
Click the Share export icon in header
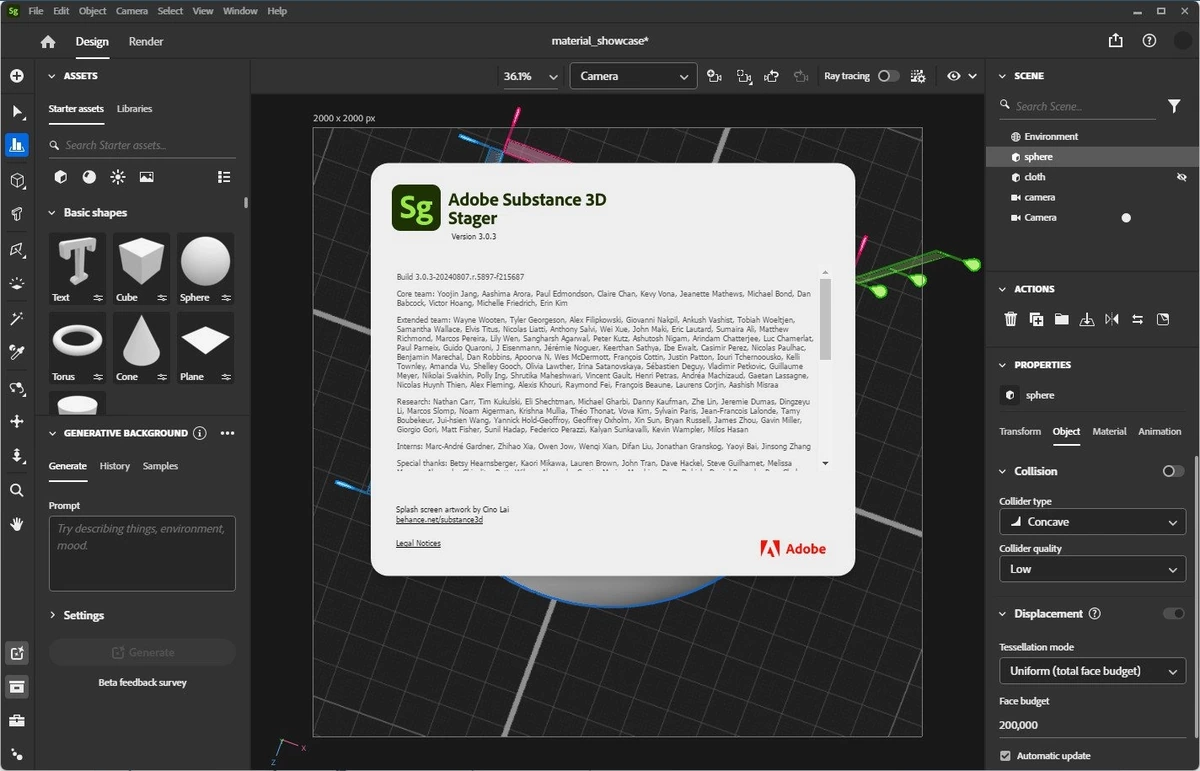click(x=1116, y=41)
